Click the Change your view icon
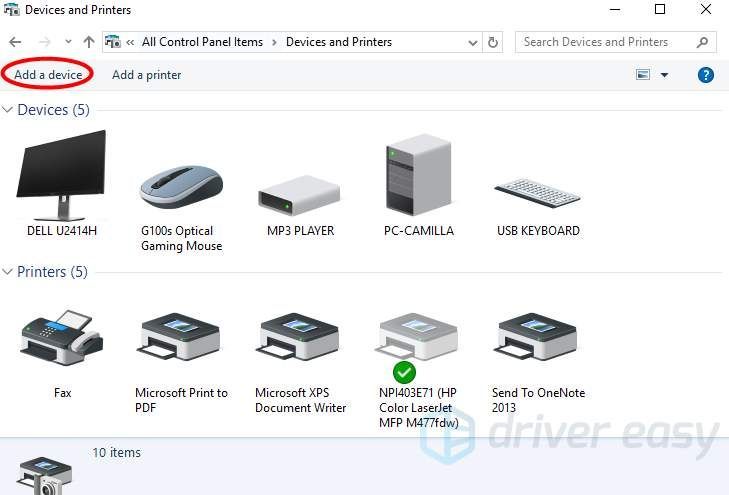Image resolution: width=729 pixels, height=495 pixels. tap(643, 74)
